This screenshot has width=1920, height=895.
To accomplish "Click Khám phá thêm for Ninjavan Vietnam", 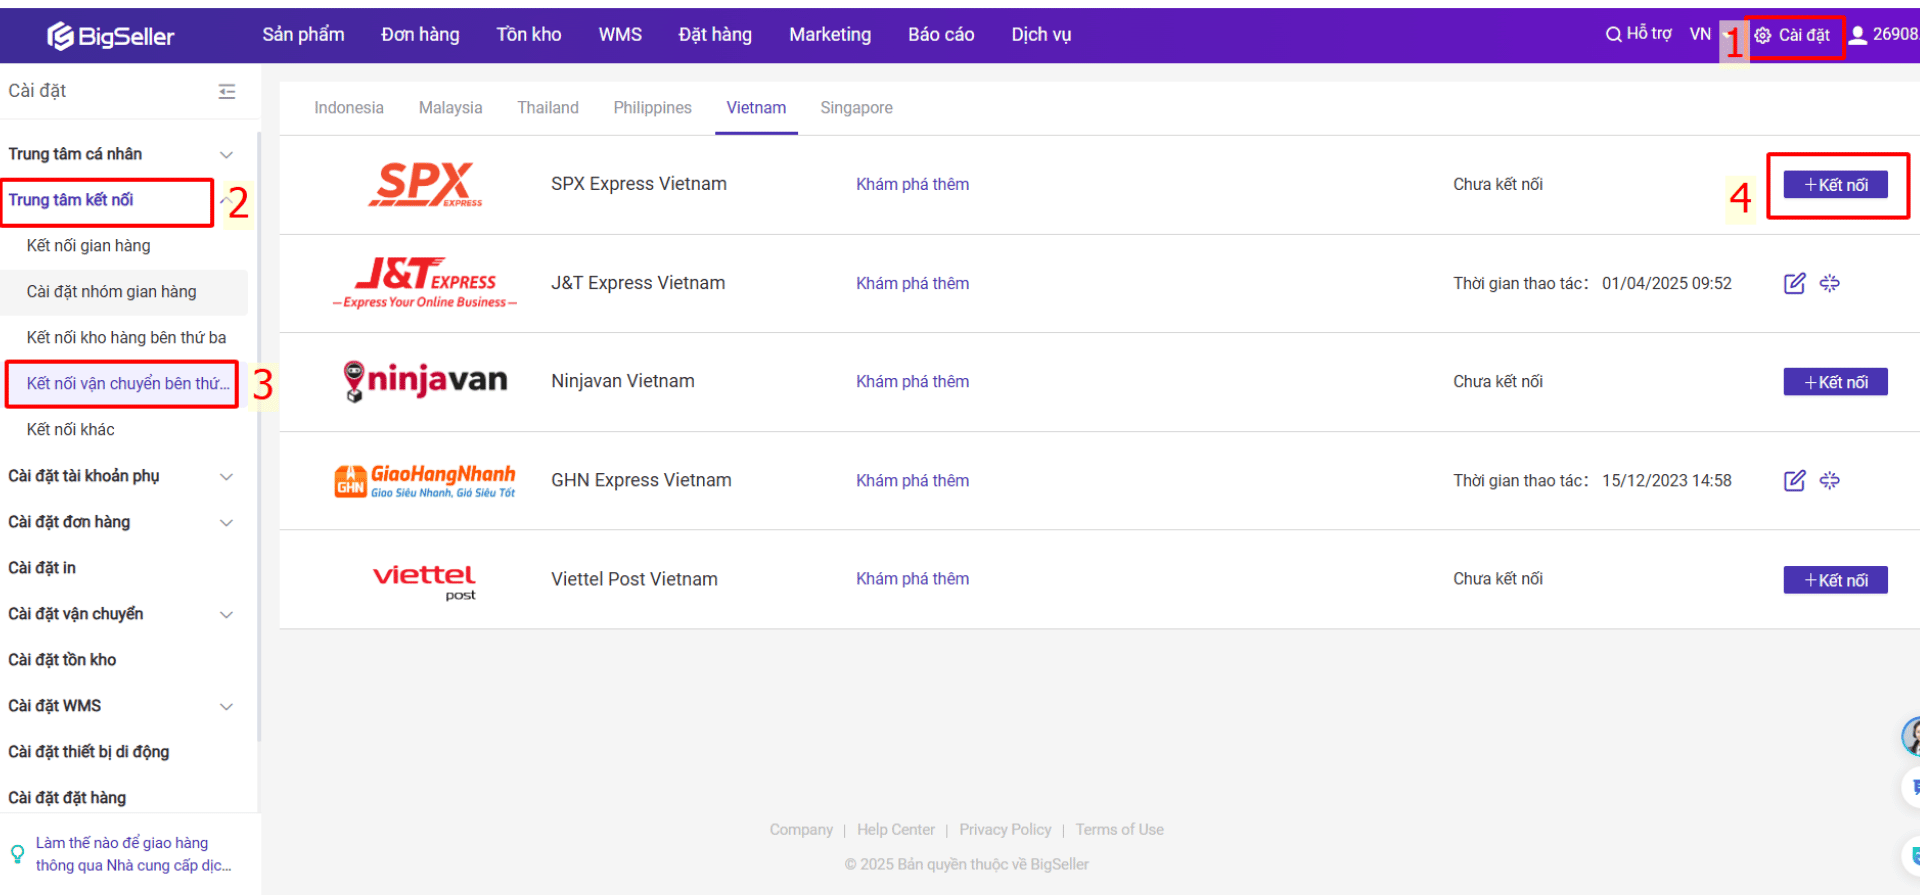I will [x=912, y=381].
